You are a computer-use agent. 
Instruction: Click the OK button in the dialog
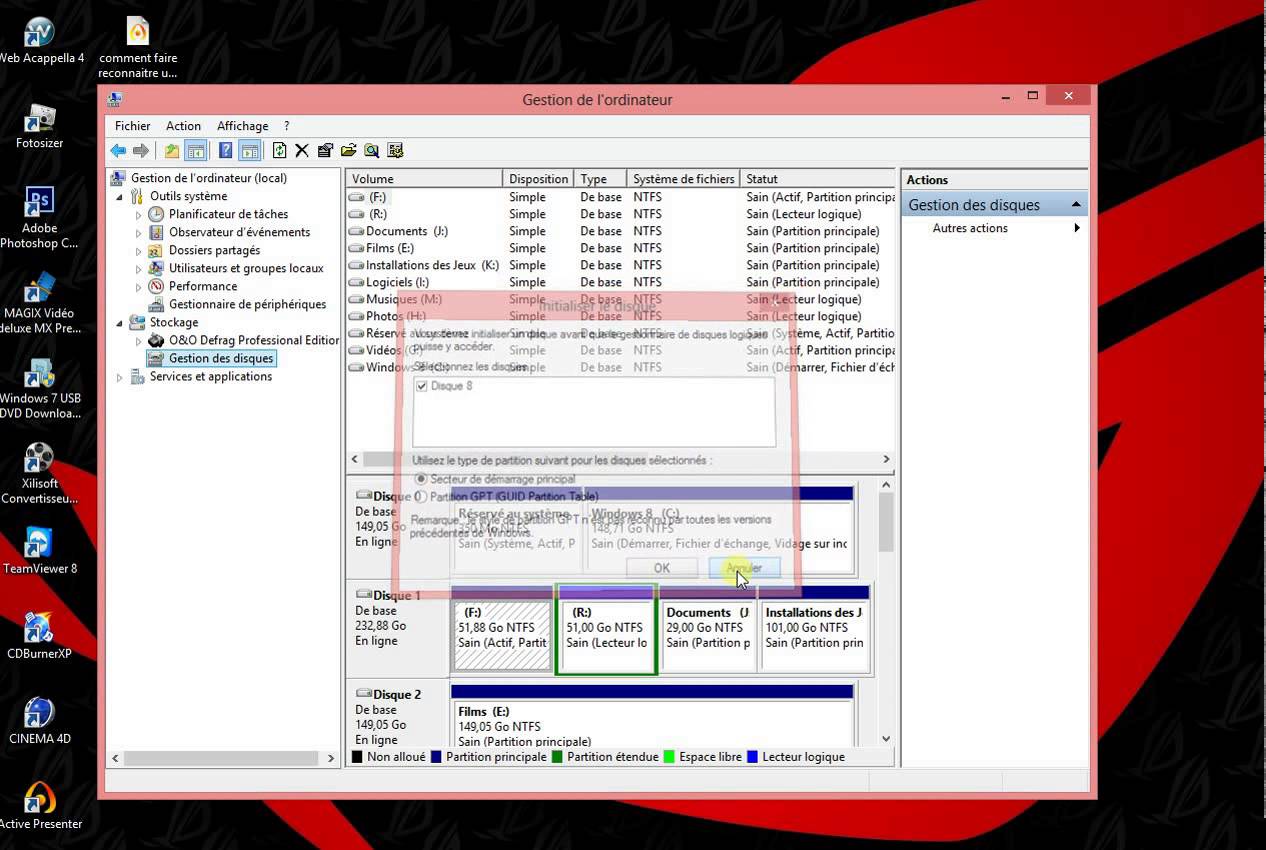click(660, 567)
